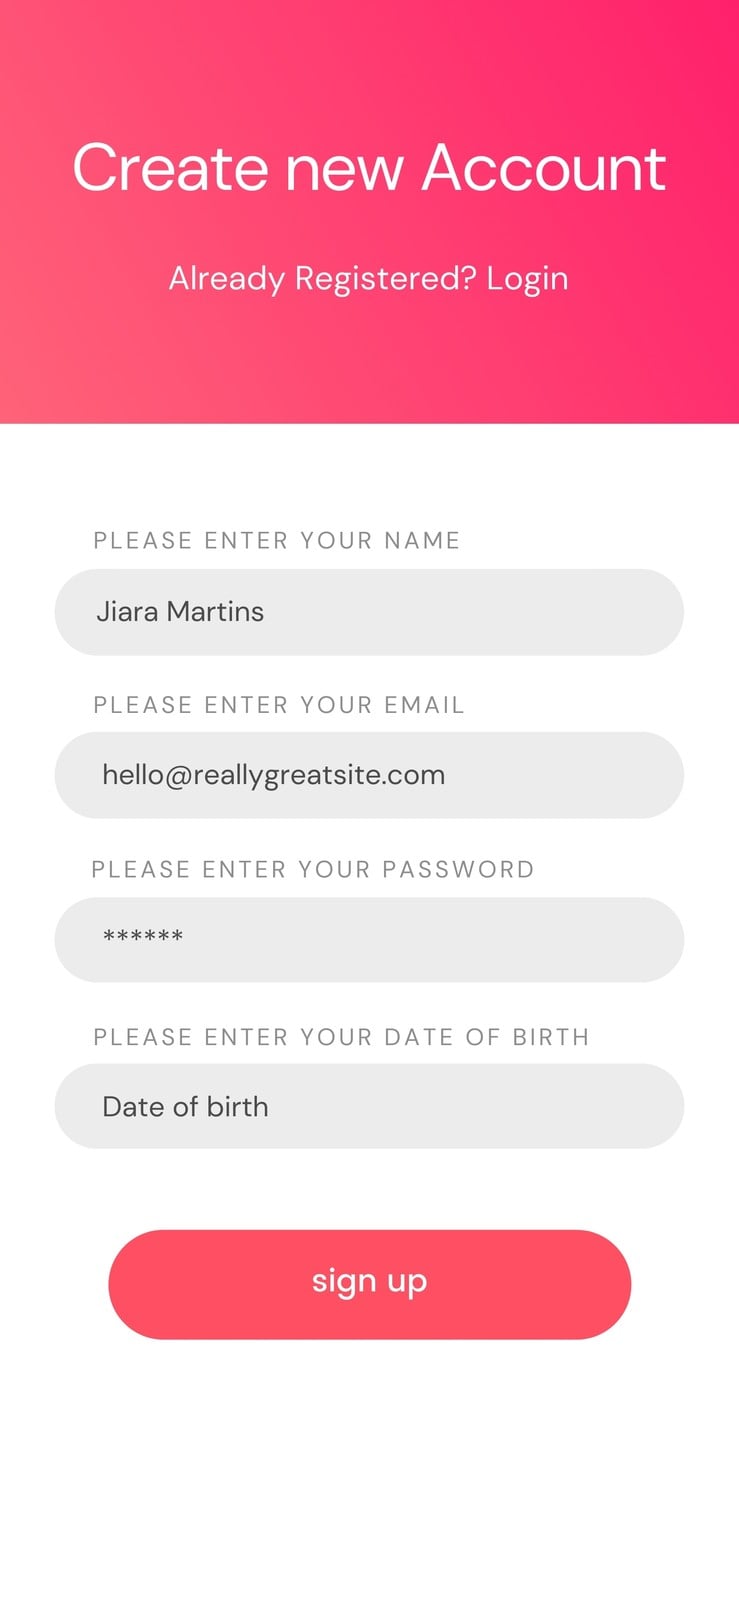Click the 'Date of birth' placeholder text
The image size is (739, 1600).
pyautogui.click(x=185, y=1106)
